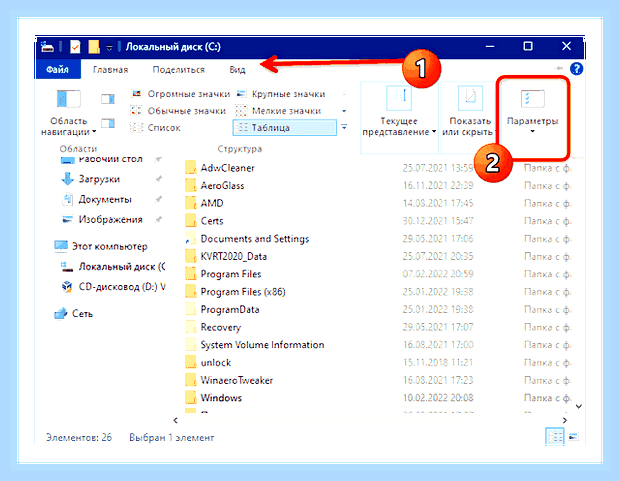Select the Список layout option
The width and height of the screenshot is (620, 481).
pyautogui.click(x=155, y=128)
